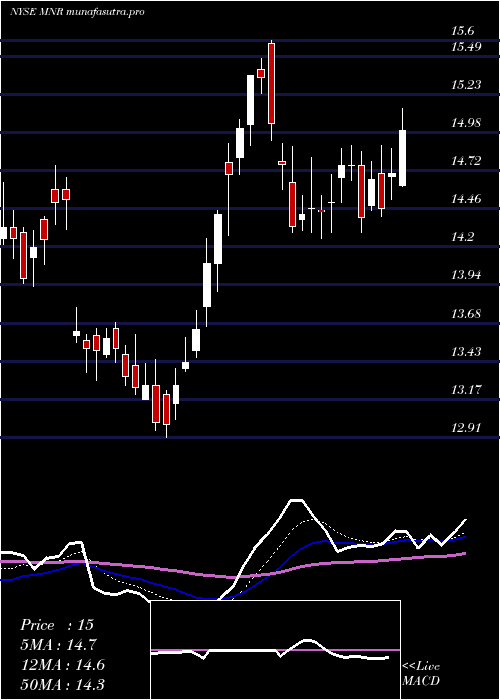
Task: Click the 50MA : 14.3 readout
Action: point(62,684)
